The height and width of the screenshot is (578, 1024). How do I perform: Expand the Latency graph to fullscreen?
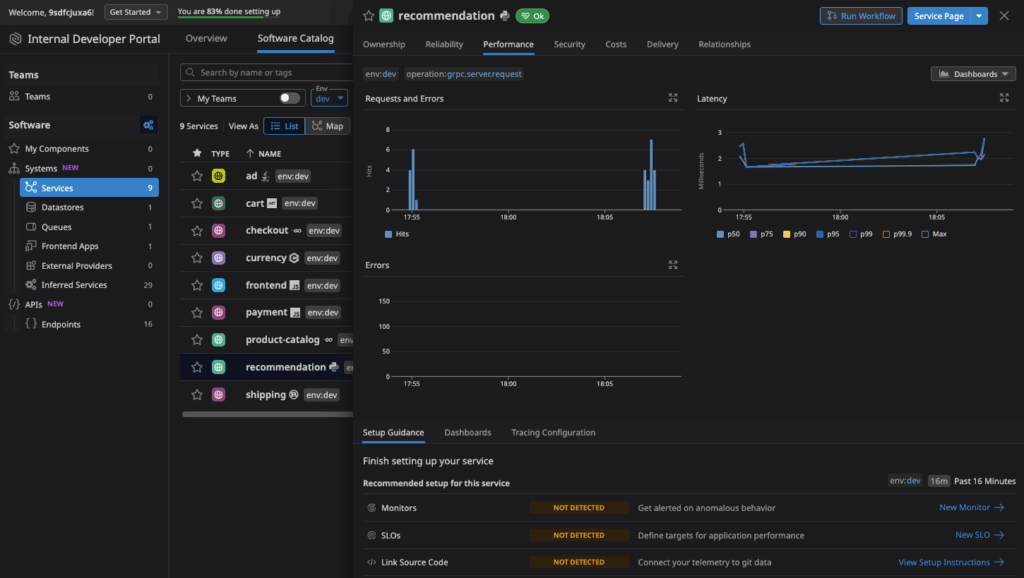coord(1004,98)
